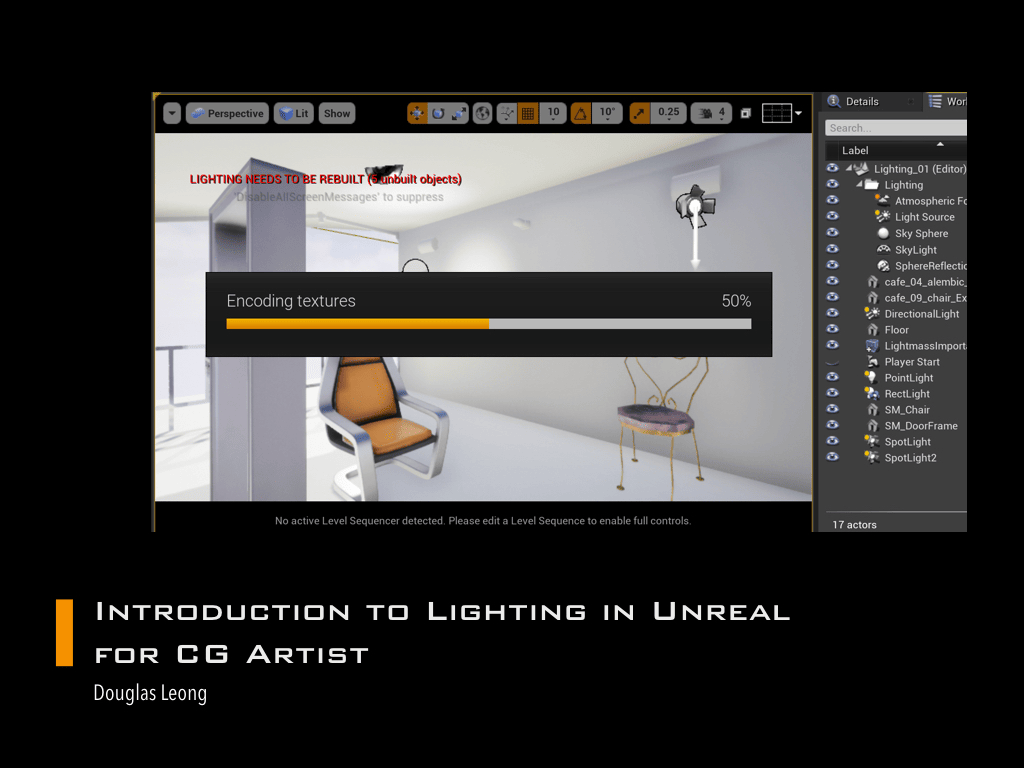Viewport: 1024px width, 768px height.
Task: Click the spotlight gizmo in viewport
Action: 695,206
